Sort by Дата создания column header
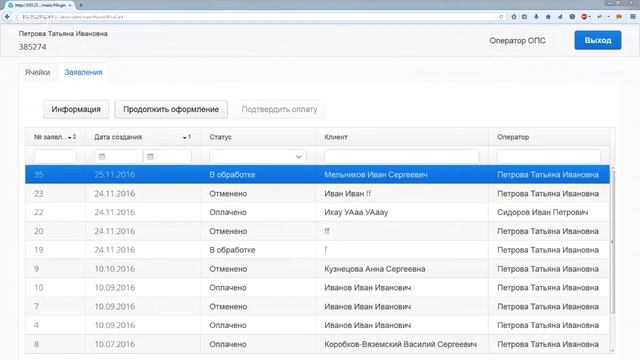The width and height of the screenshot is (640, 360). click(143, 137)
